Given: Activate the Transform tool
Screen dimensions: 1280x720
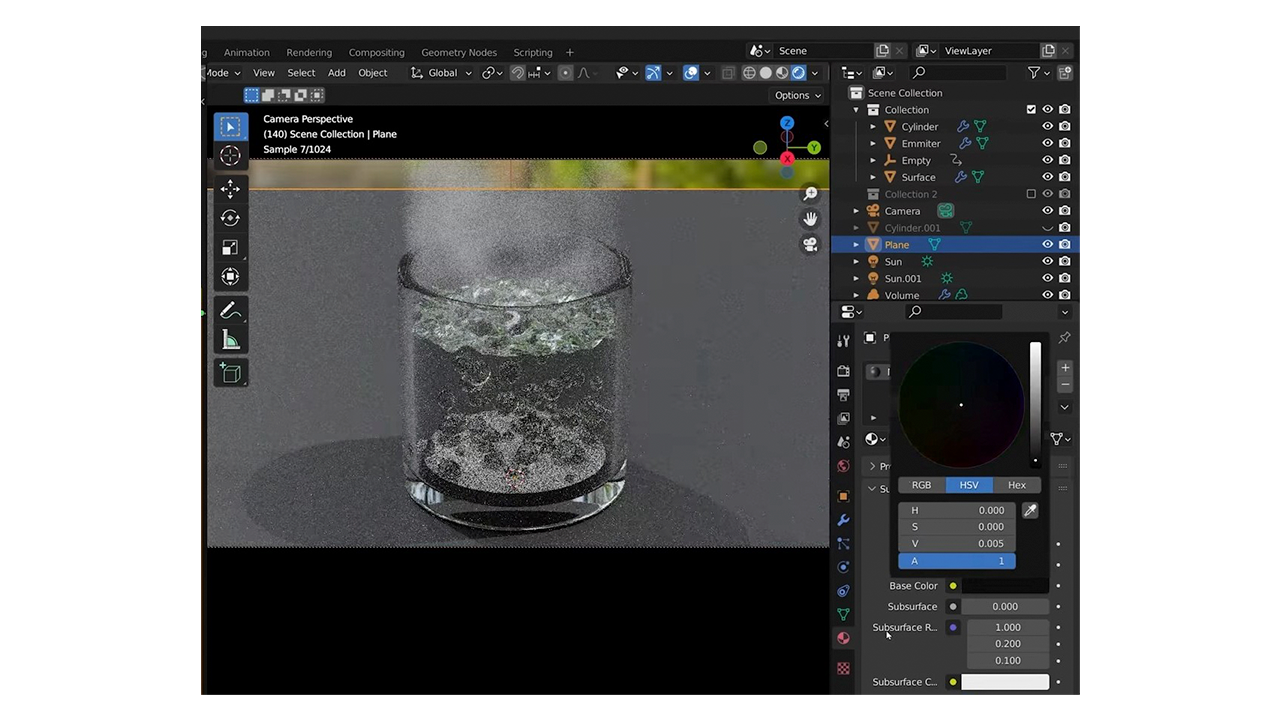Looking at the screenshot, I should [x=230, y=276].
